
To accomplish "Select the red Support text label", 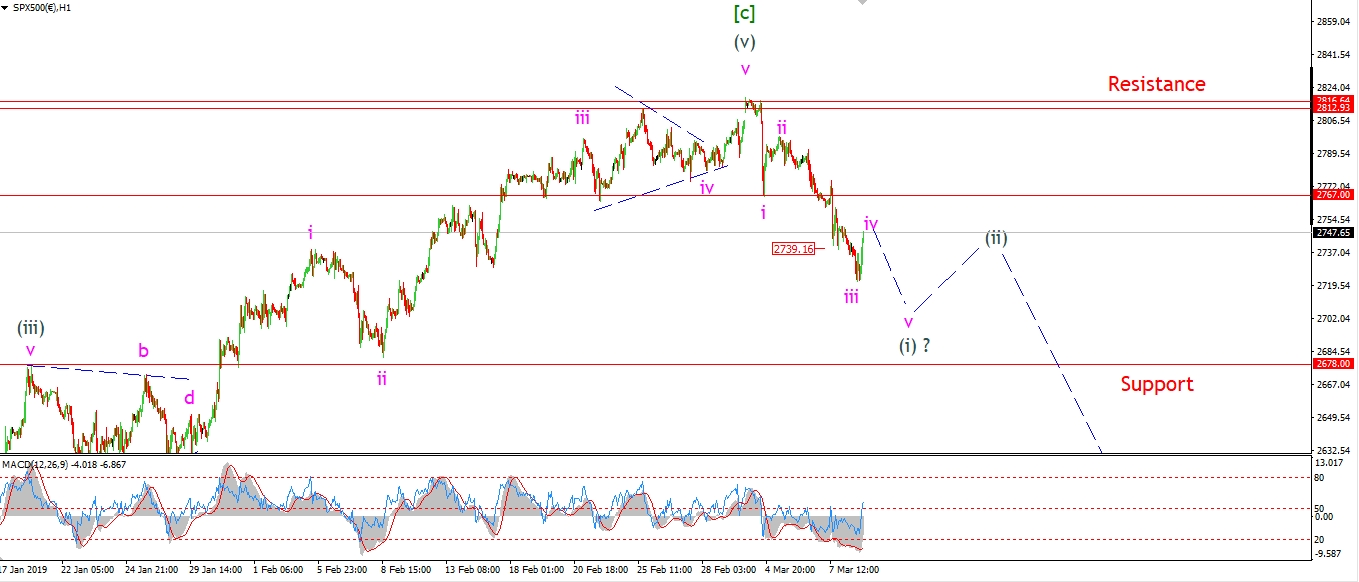I will pyautogui.click(x=1156, y=384).
